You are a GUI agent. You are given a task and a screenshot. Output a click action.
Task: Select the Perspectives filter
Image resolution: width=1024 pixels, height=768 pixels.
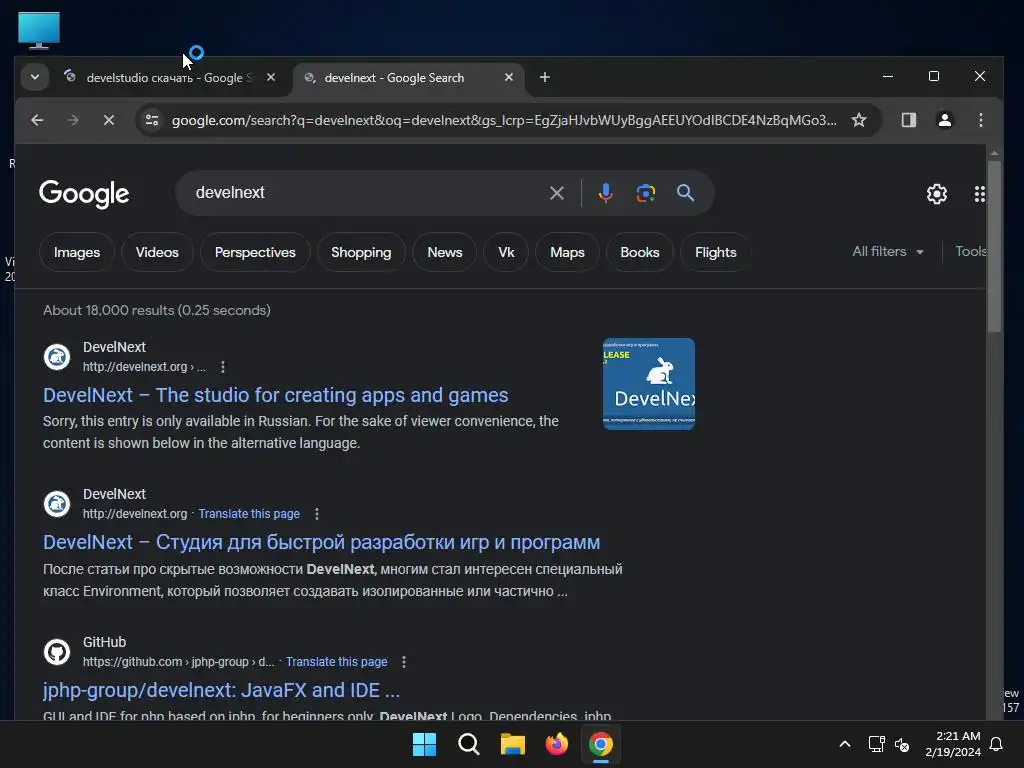click(x=255, y=252)
